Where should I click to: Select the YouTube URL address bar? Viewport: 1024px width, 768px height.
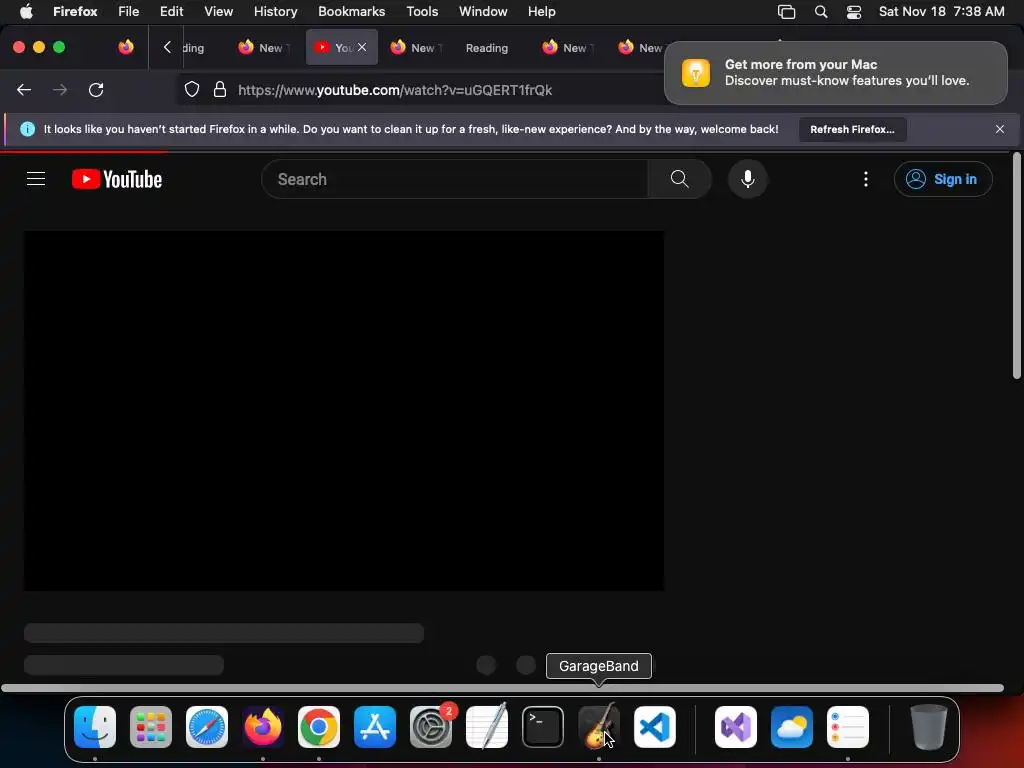click(x=395, y=90)
